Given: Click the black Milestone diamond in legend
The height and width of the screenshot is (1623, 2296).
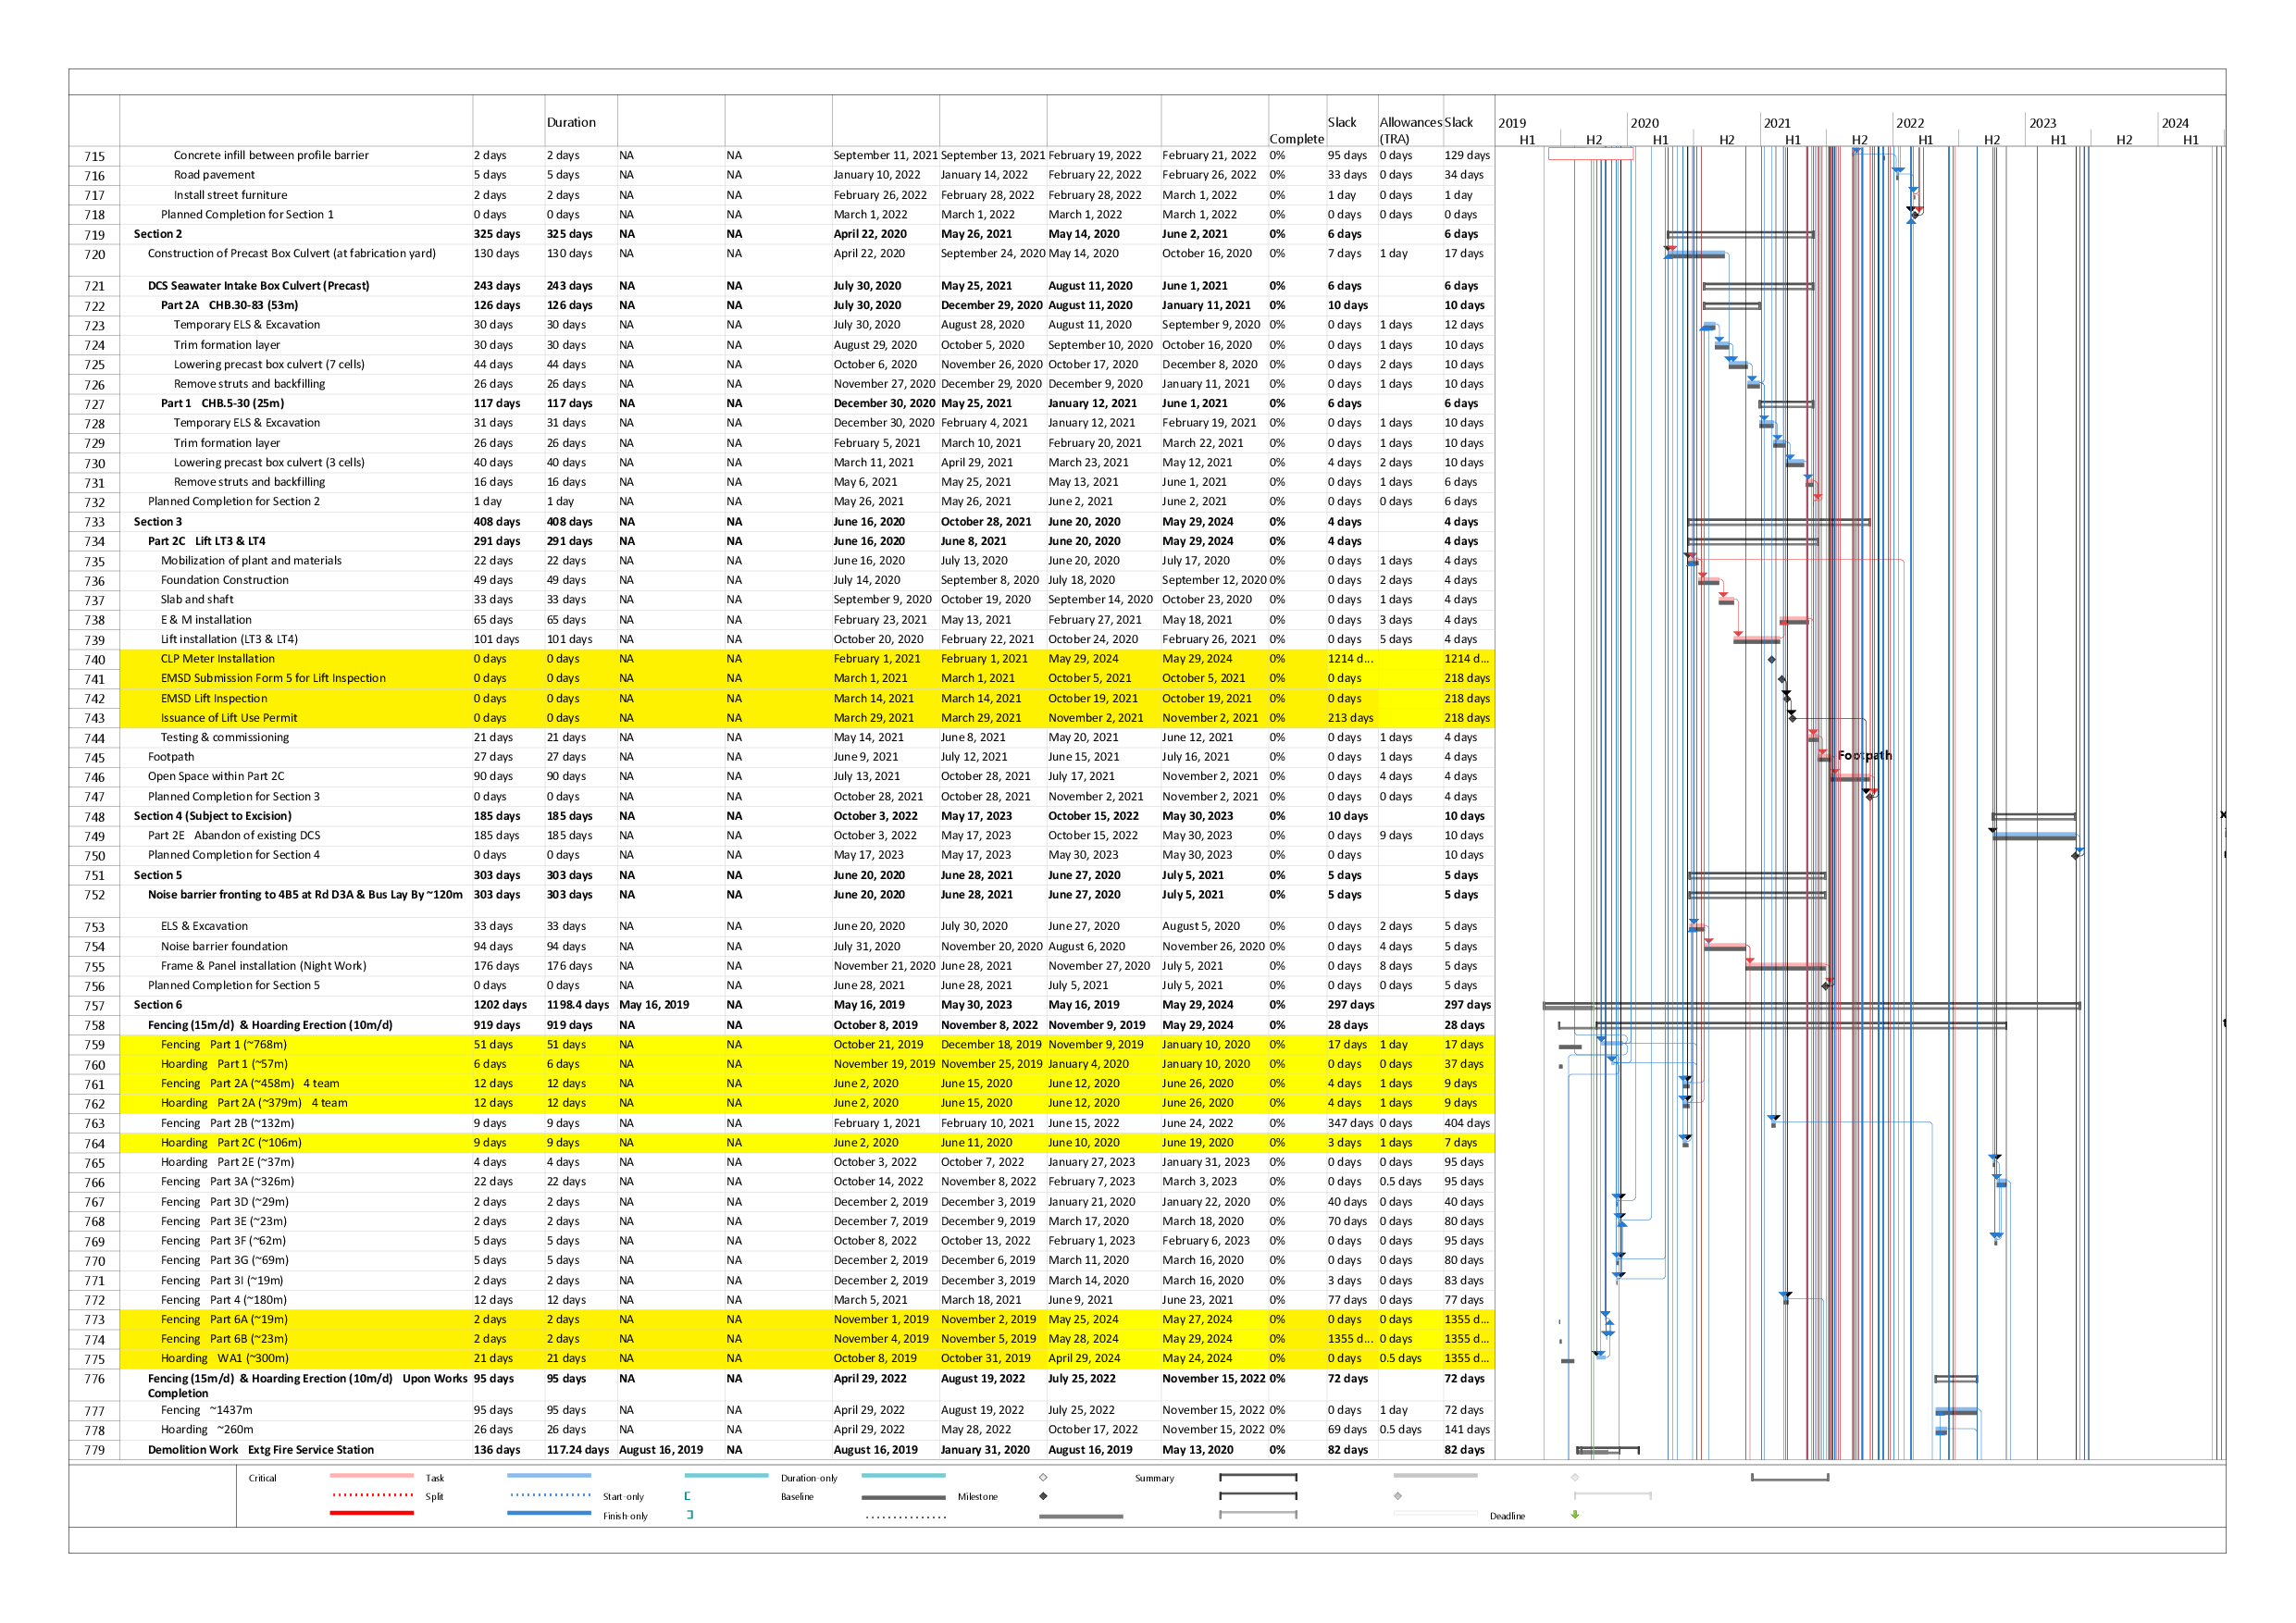Looking at the screenshot, I should 1043,1496.
